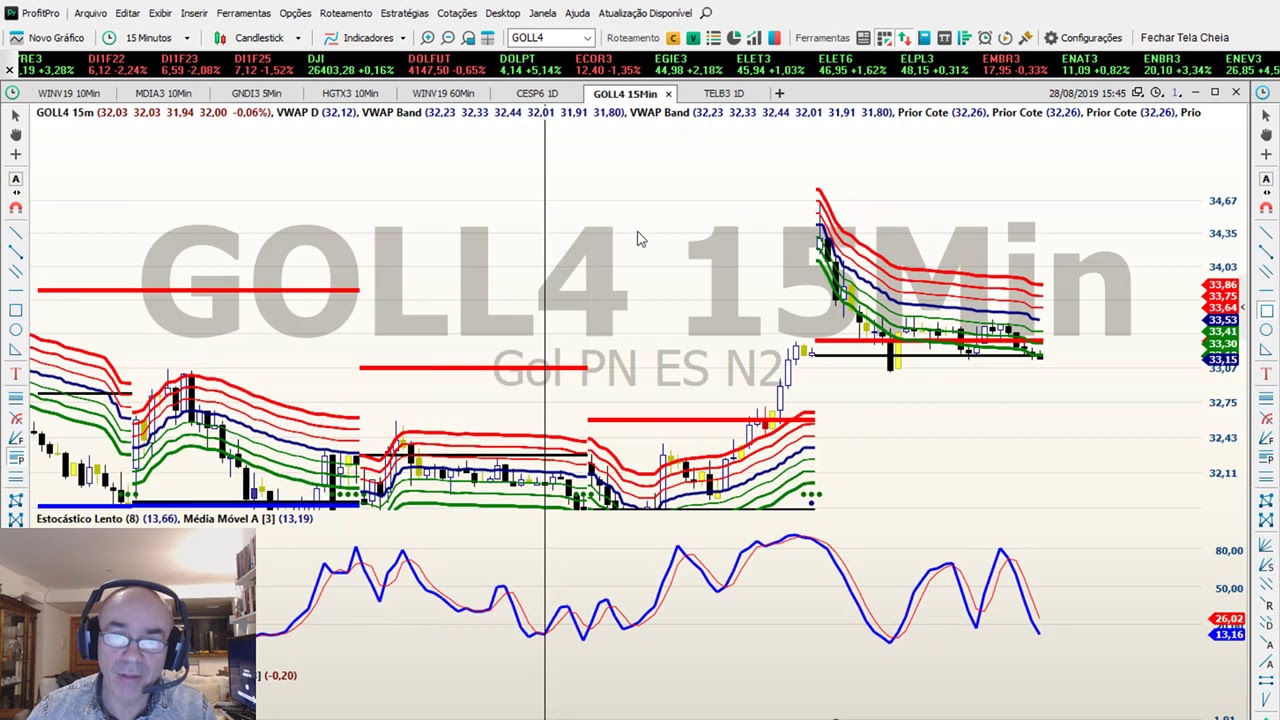
Task: Close the ticker tape with X
Action: (x=9, y=69)
